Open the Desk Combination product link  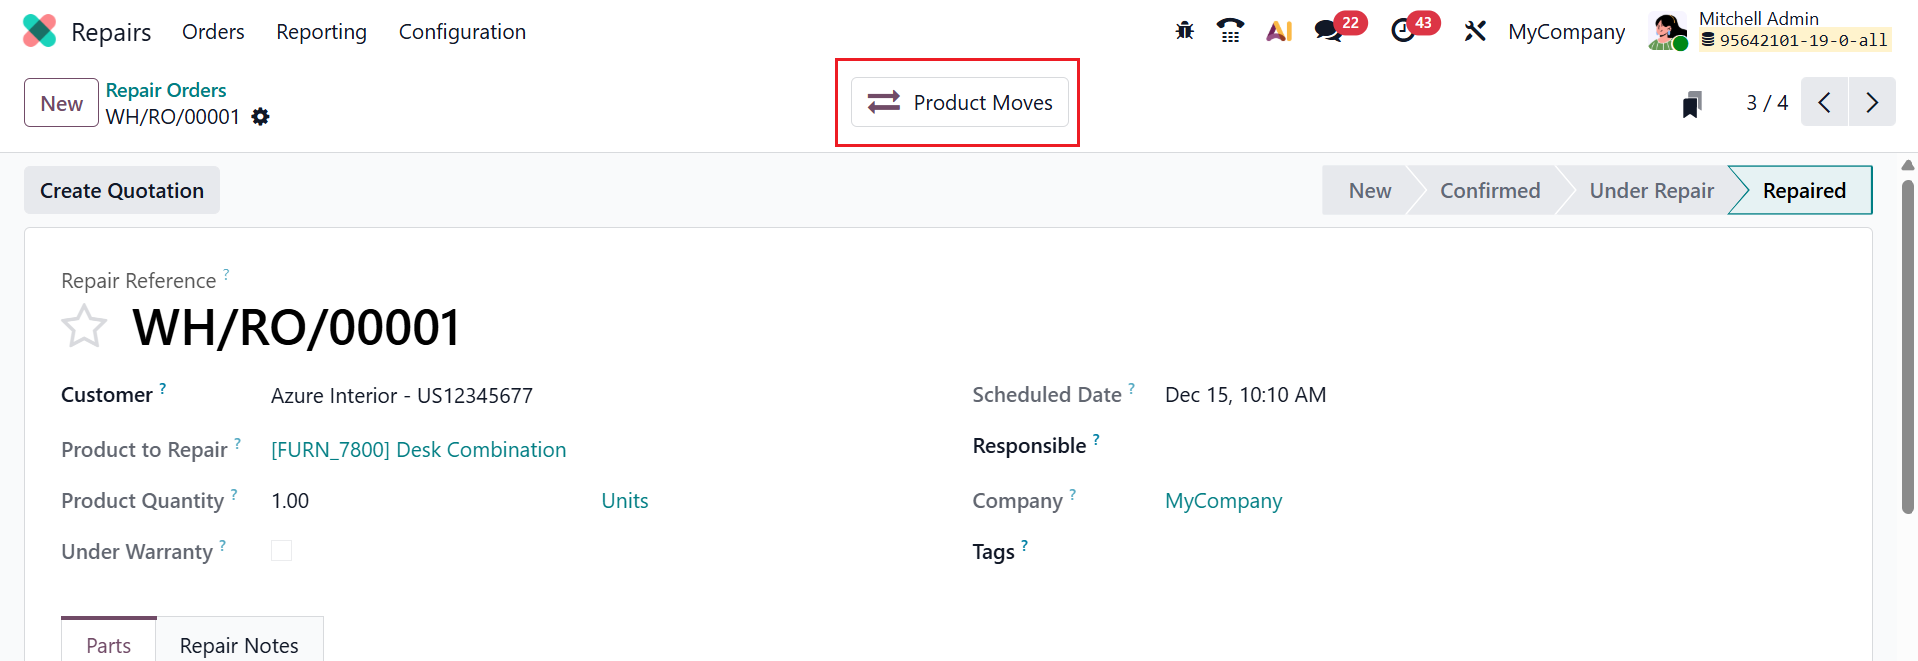tap(418, 450)
